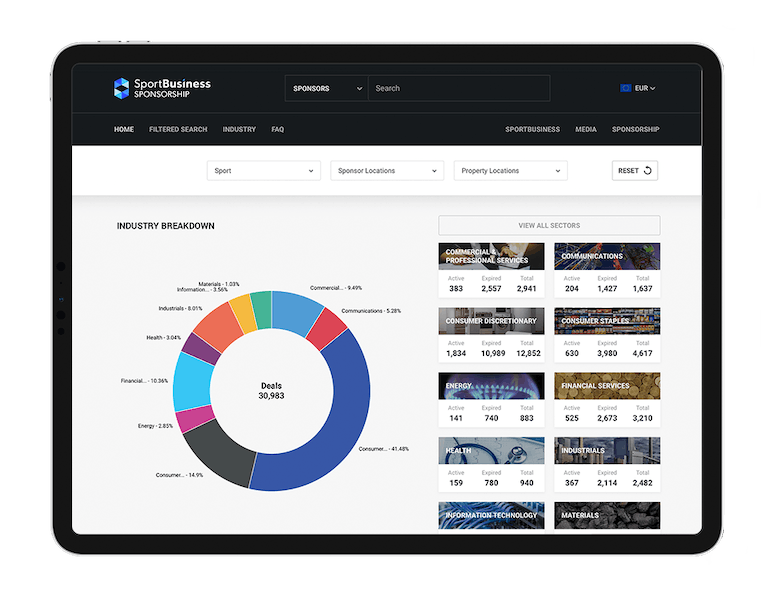This screenshot has width=768, height=594.
Task: Click the RESET button
Action: tap(635, 170)
